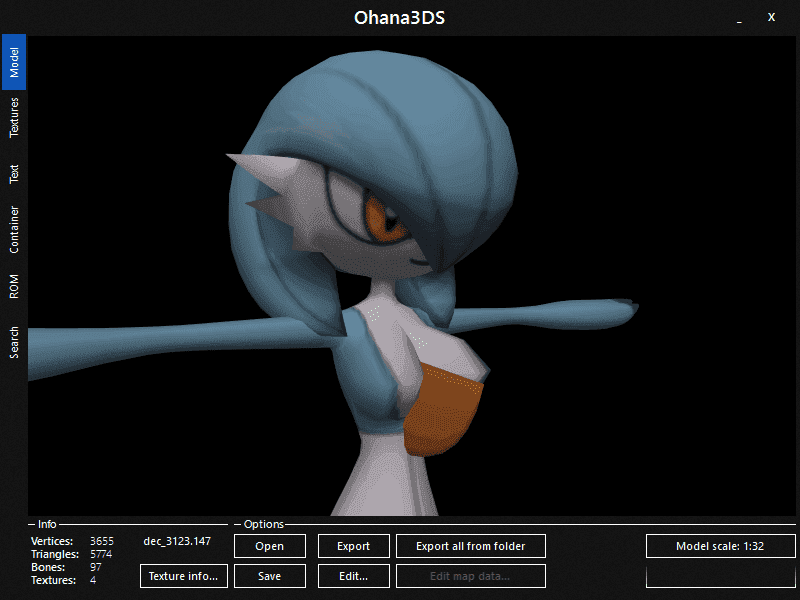Click the 3D model preview viewport
The height and width of the screenshot is (600, 800).
(412, 276)
